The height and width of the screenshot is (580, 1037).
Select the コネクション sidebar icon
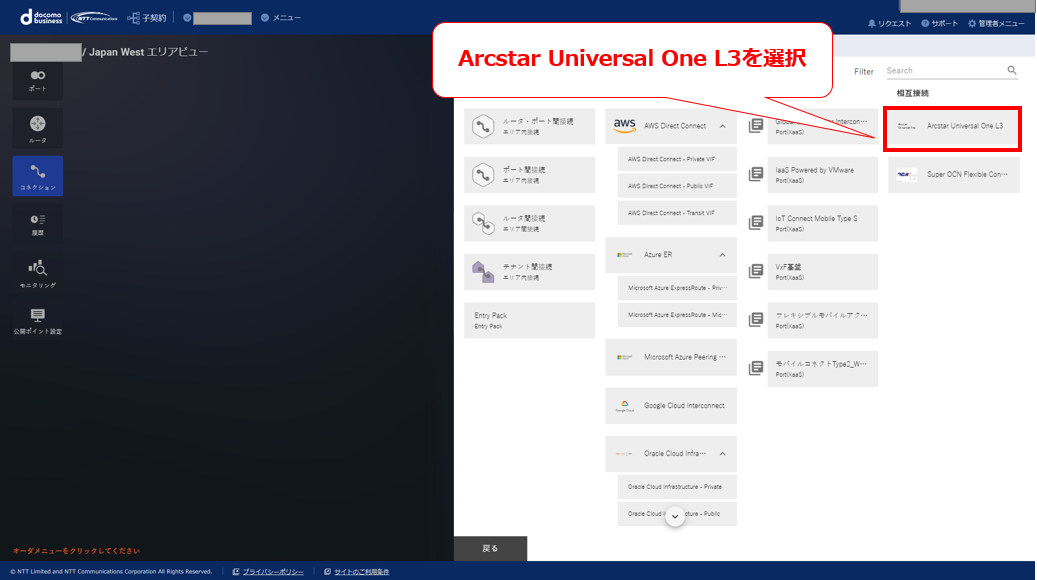point(38,177)
